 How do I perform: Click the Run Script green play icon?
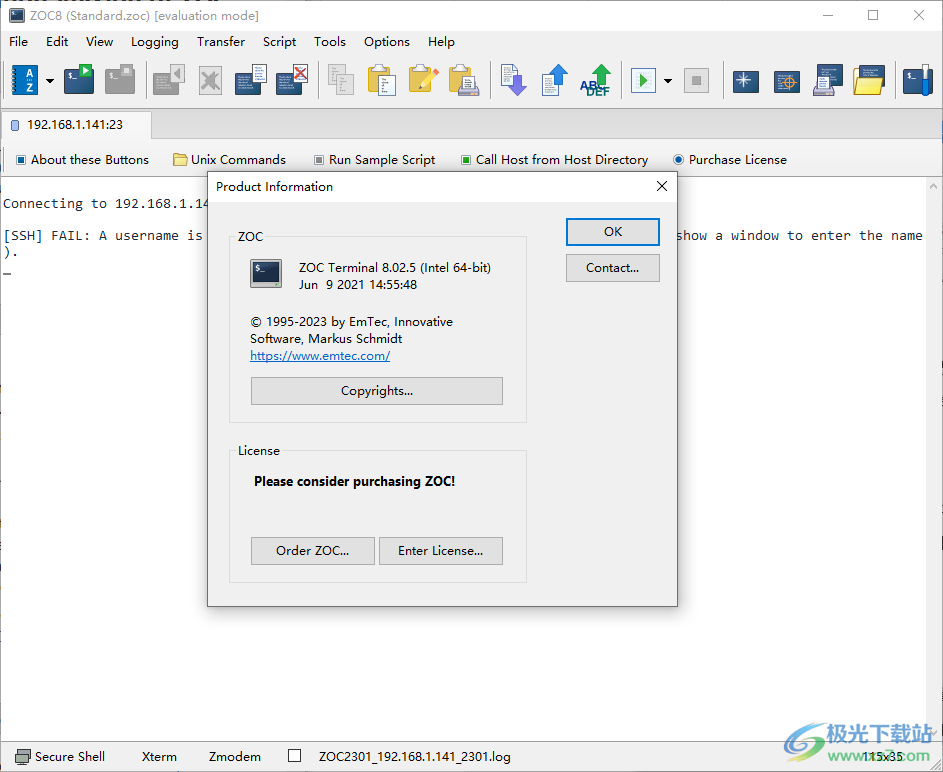[x=643, y=80]
